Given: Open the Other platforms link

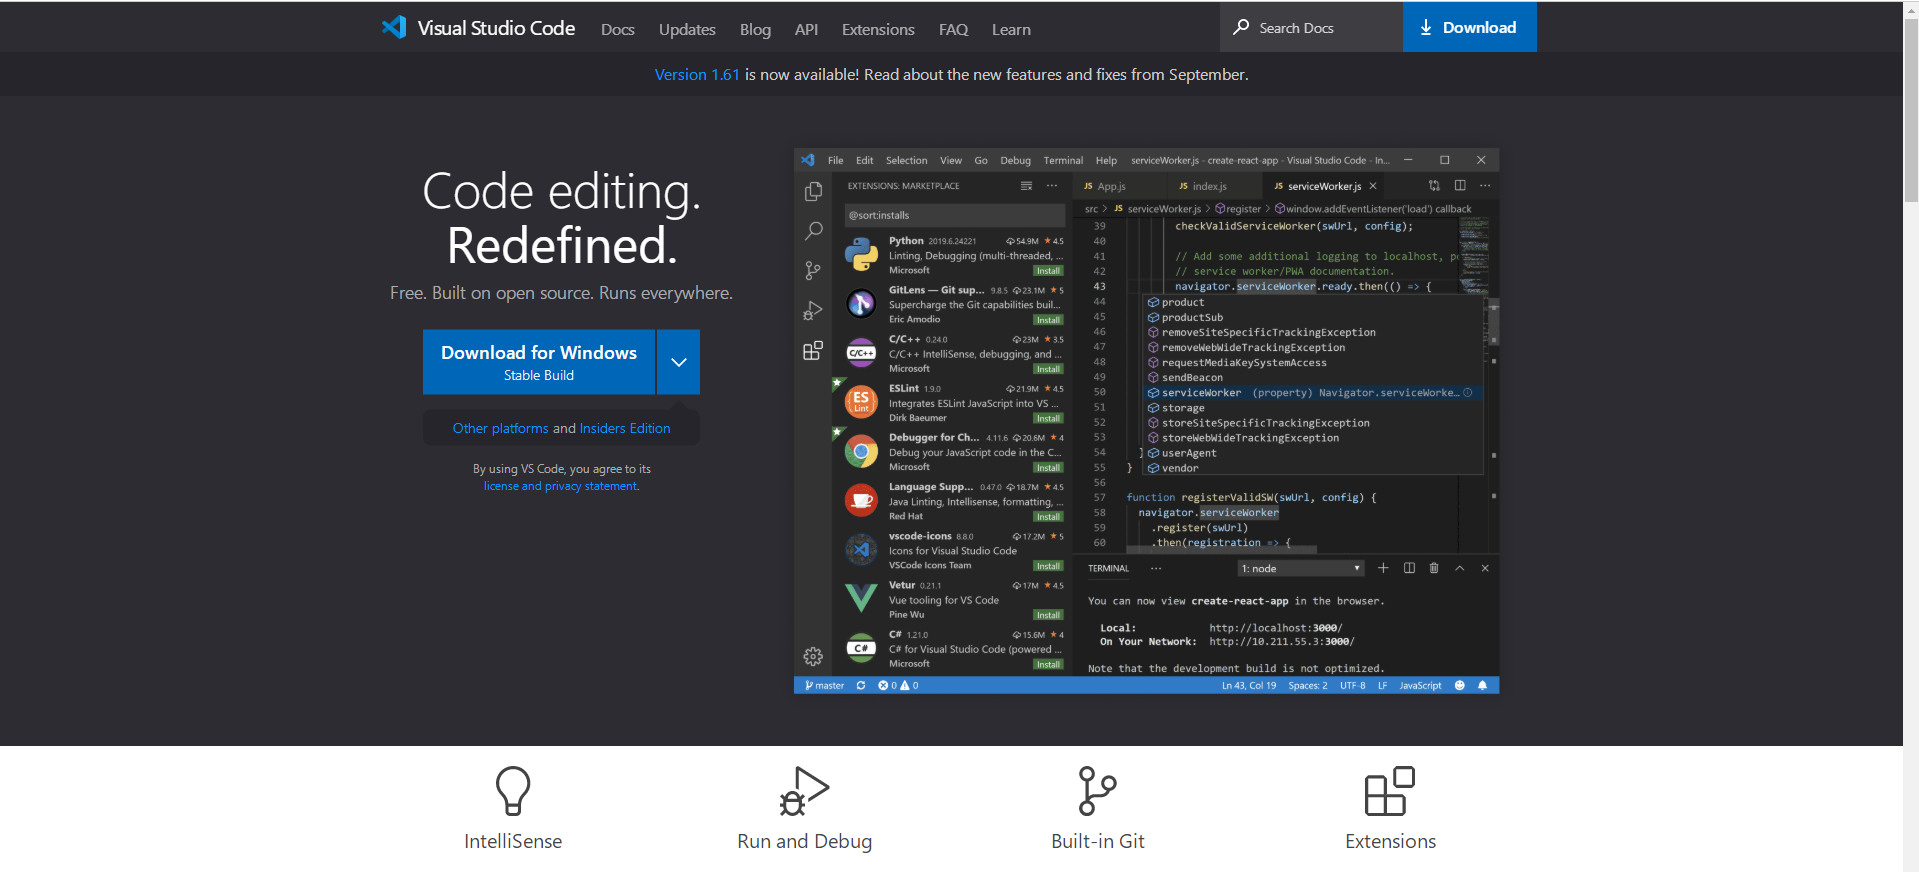Looking at the screenshot, I should pos(501,428).
